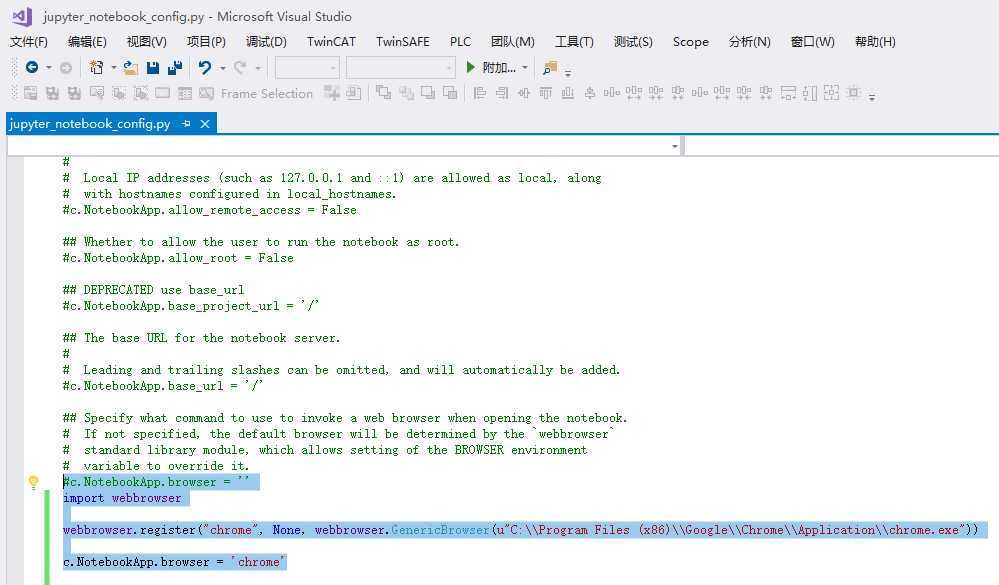Open the 团队(M) menu
Screen dimensions: 999x585
tap(512, 42)
